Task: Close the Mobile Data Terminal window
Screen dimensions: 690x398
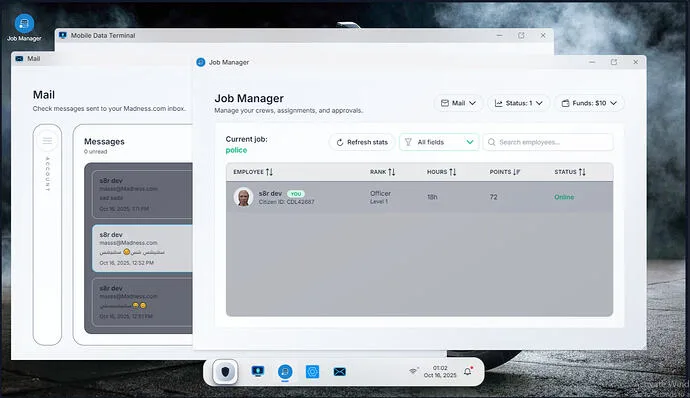Action: [543, 35]
